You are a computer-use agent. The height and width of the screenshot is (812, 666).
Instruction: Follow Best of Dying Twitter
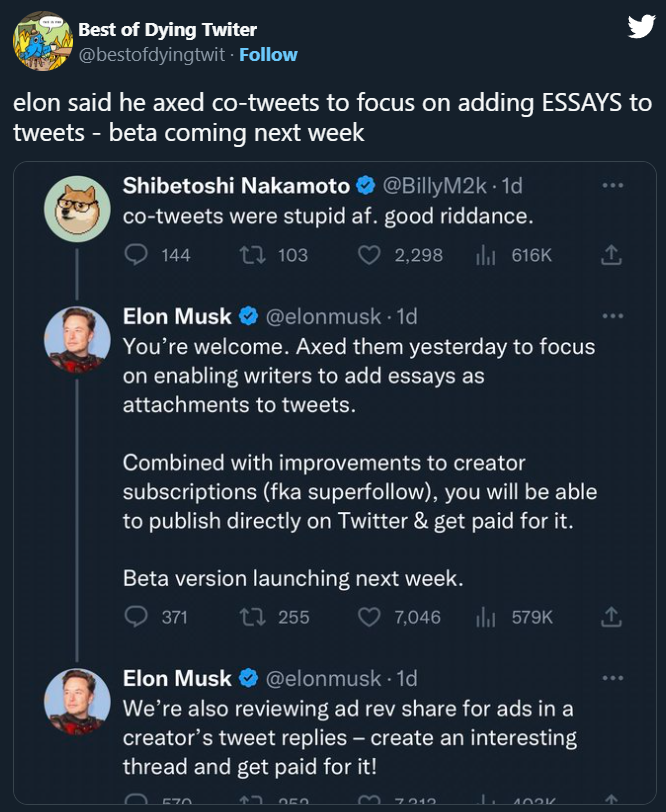268,54
